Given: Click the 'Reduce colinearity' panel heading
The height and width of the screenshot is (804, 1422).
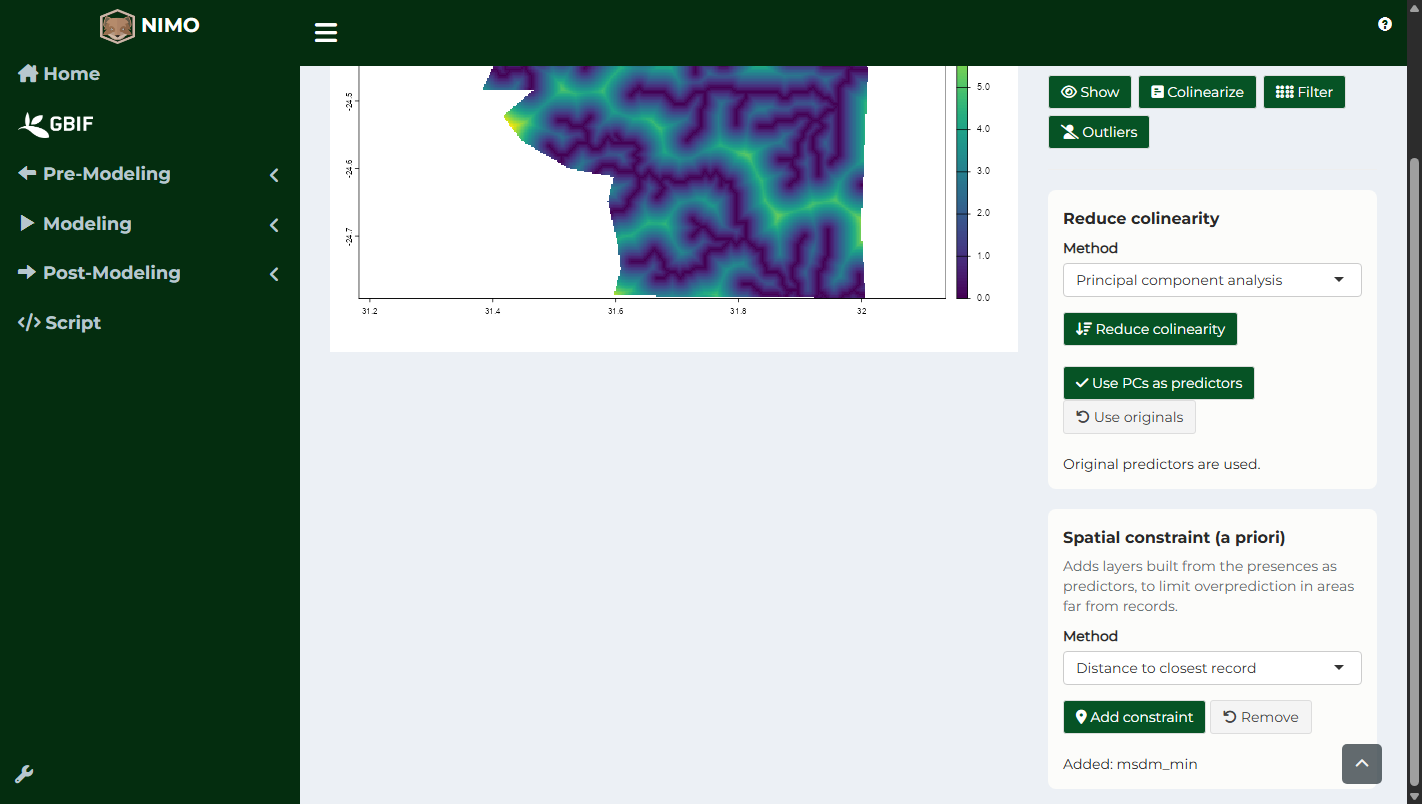Looking at the screenshot, I should pos(1141,218).
